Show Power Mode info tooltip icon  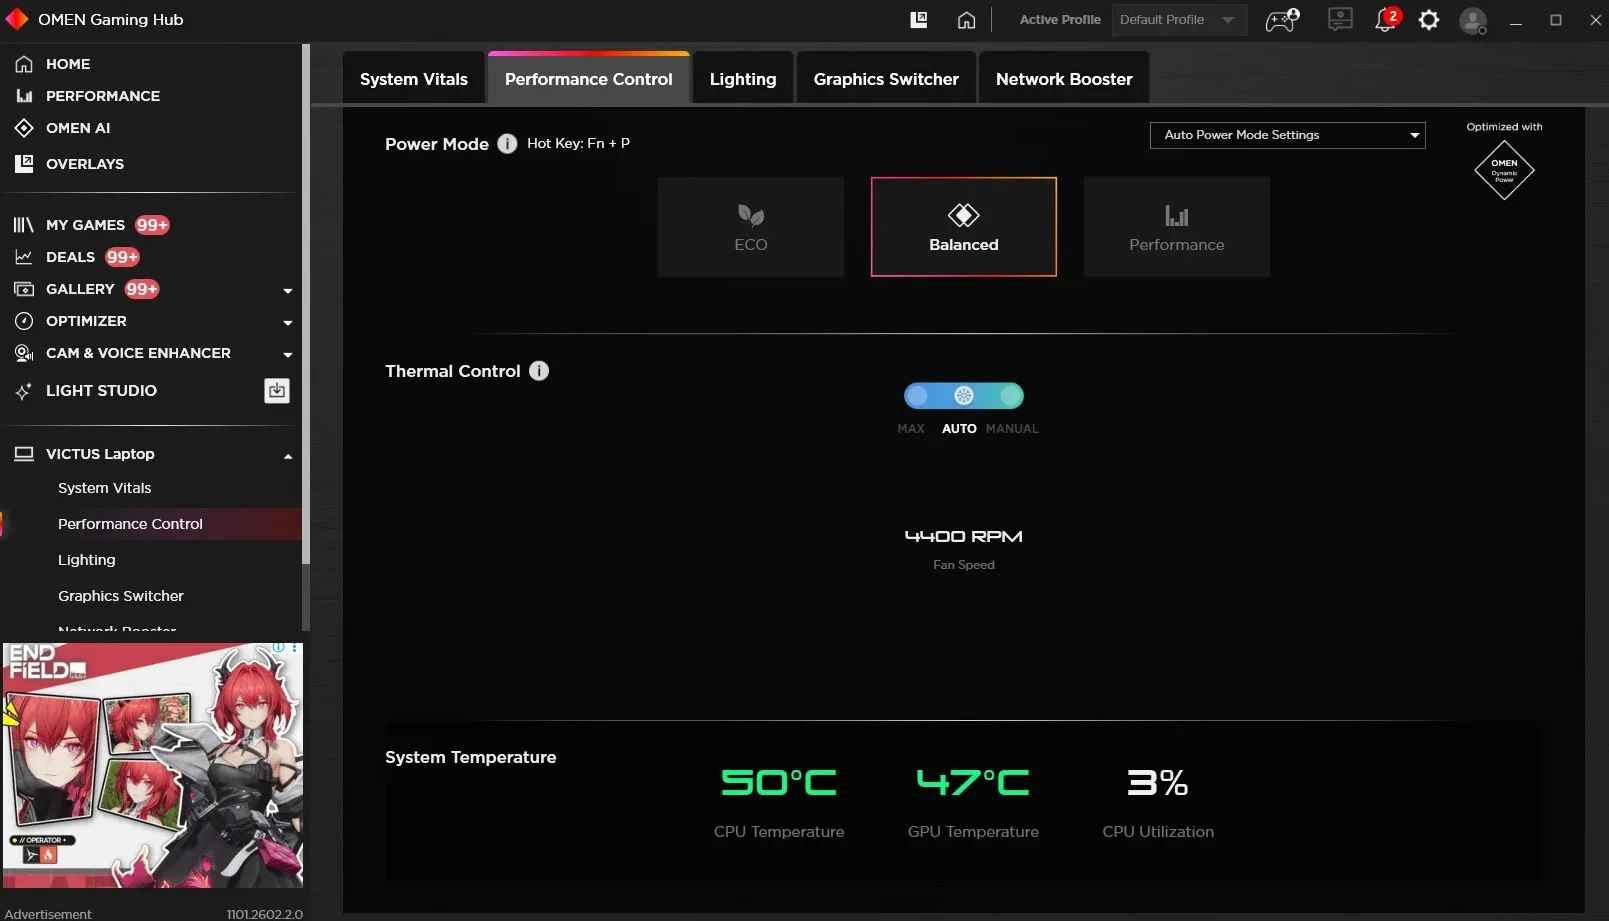click(x=508, y=144)
